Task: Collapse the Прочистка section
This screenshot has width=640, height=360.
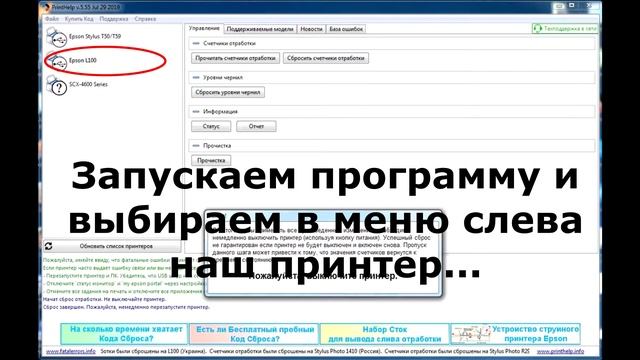Action: (x=196, y=146)
